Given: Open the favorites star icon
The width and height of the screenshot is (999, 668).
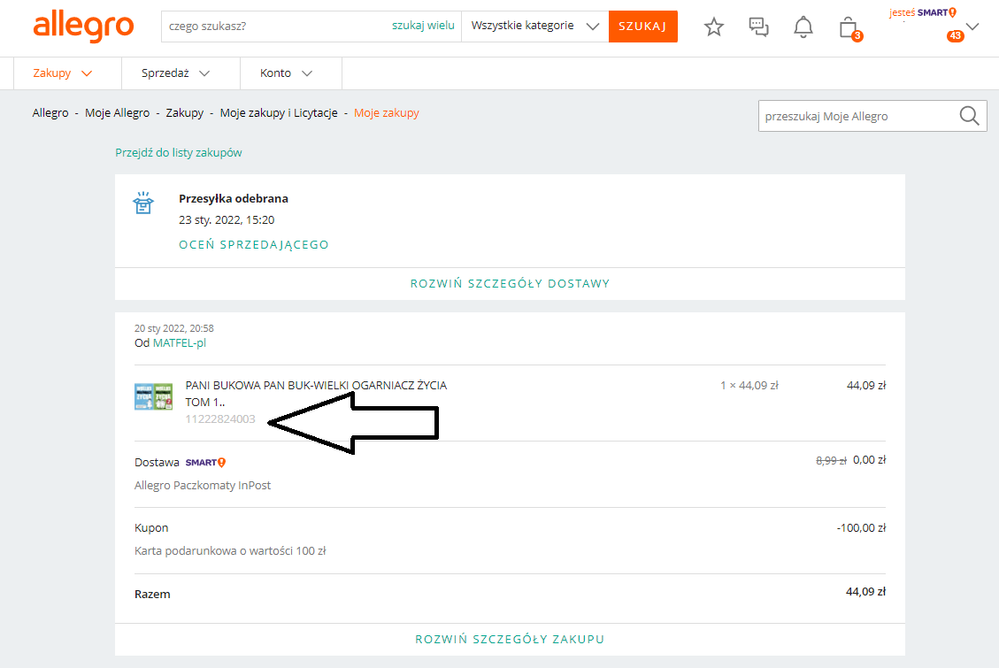Looking at the screenshot, I should (714, 27).
